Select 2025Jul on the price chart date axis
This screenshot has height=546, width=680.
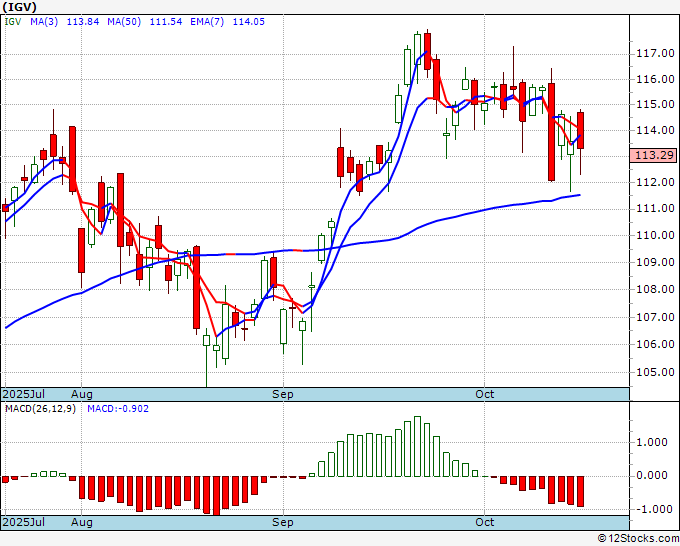click(x=24, y=394)
